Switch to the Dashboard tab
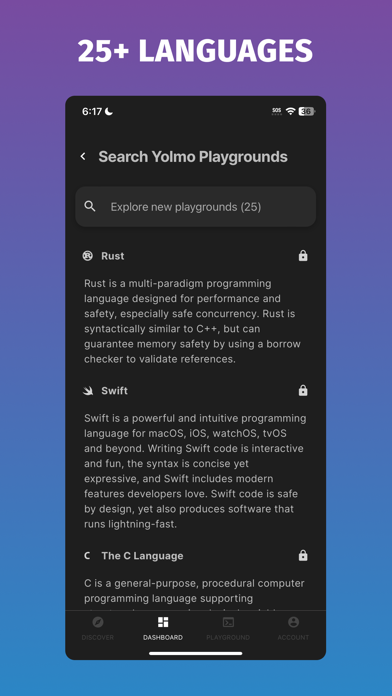The width and height of the screenshot is (392, 696). coord(163,628)
